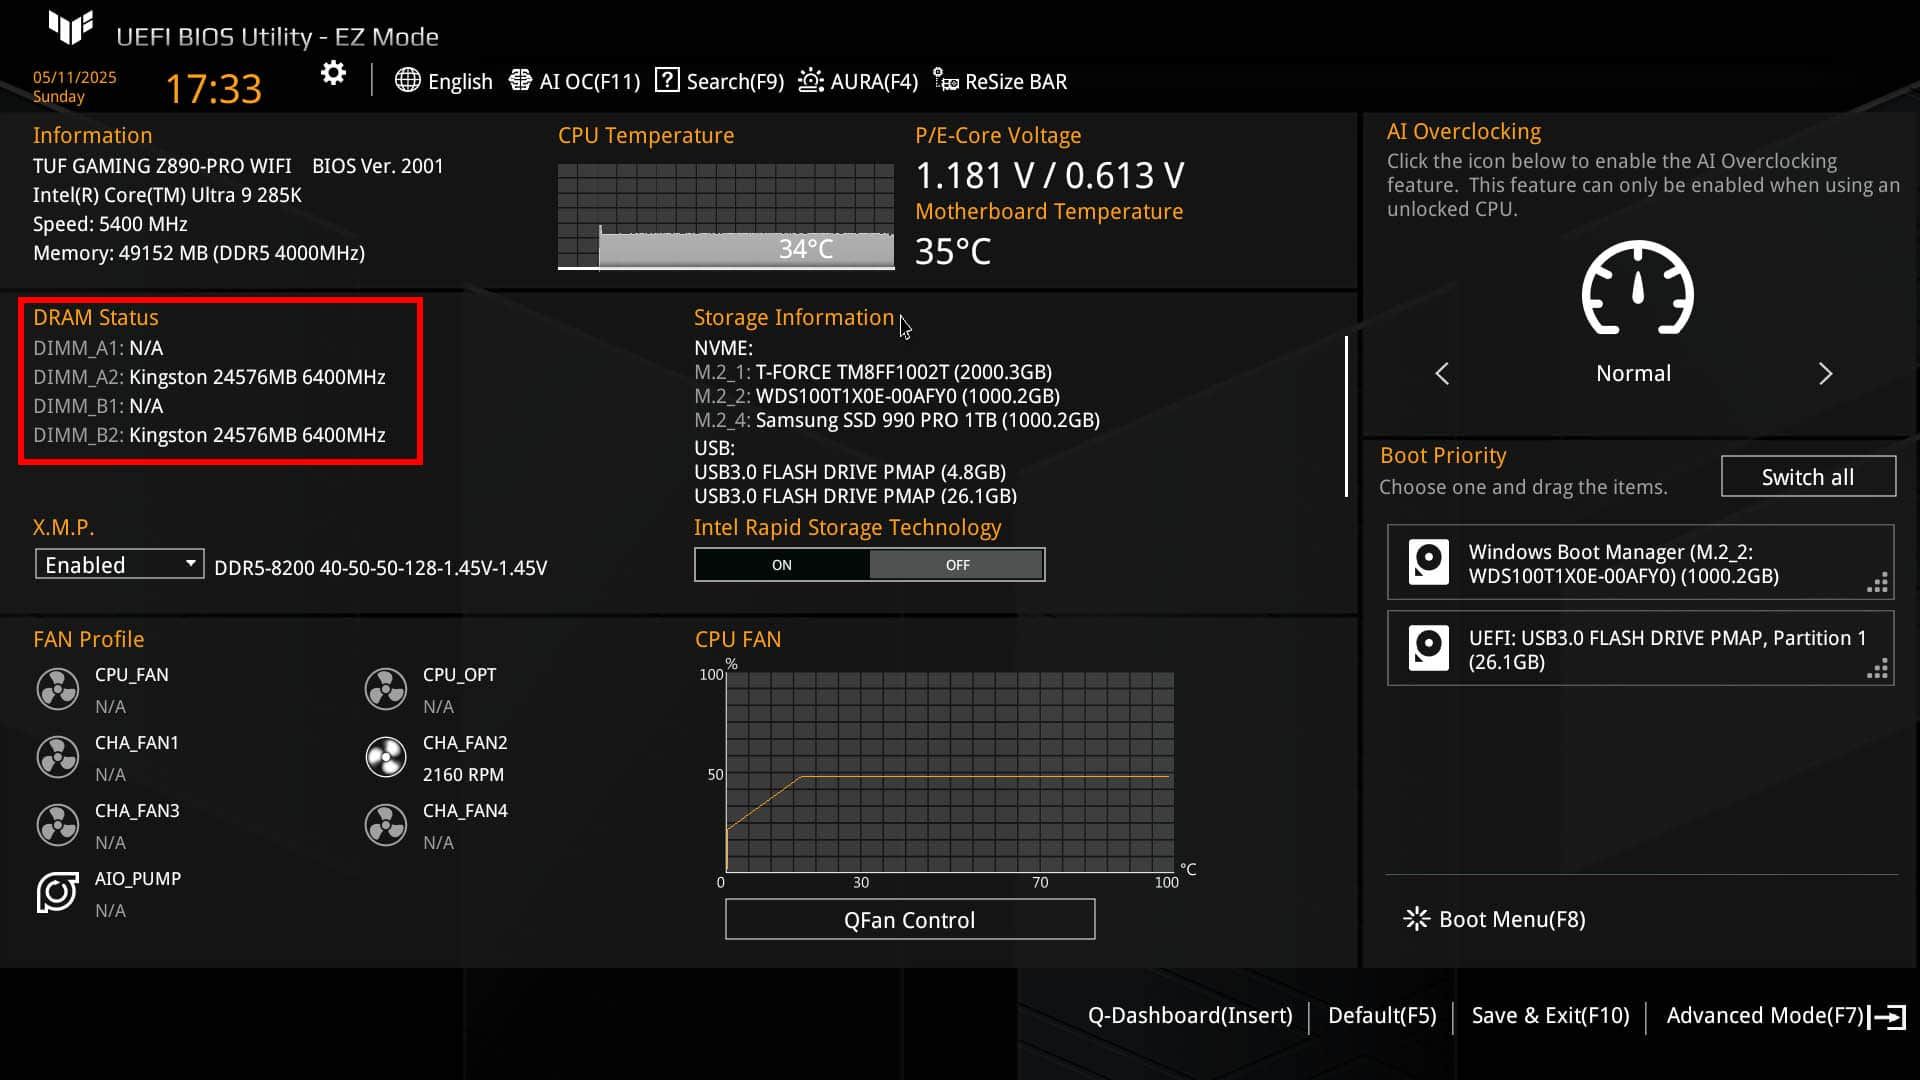Click the CHA_FAN3 fan icon
This screenshot has width=1920, height=1080.
click(58, 825)
